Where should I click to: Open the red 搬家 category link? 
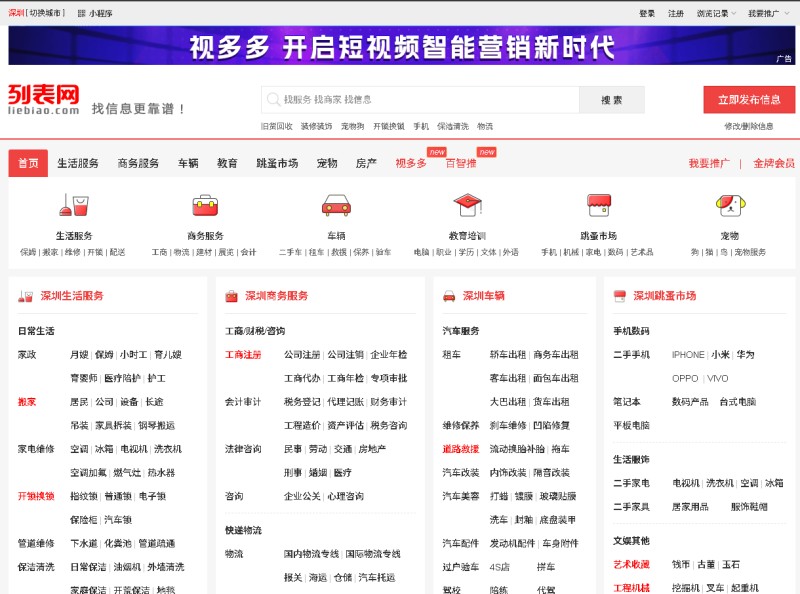point(27,402)
